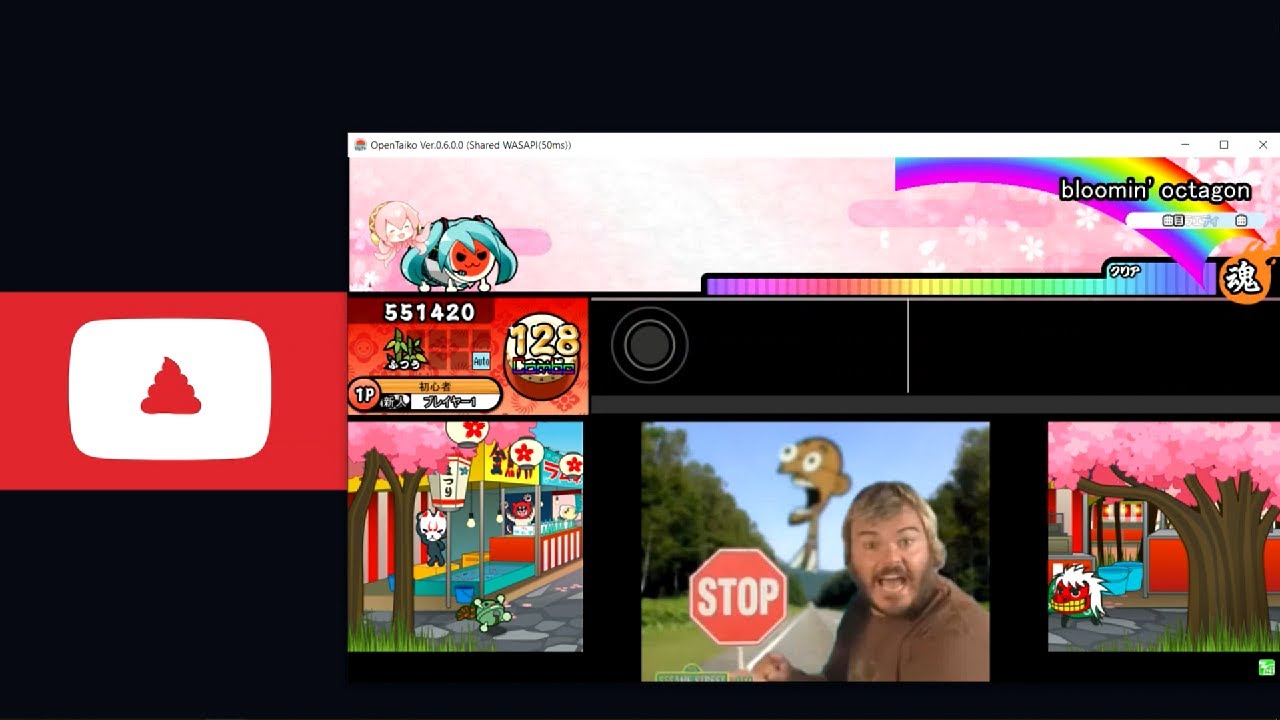The image size is (1280, 720).
Task: Click the small green icon at bottom right
Action: [1266, 667]
